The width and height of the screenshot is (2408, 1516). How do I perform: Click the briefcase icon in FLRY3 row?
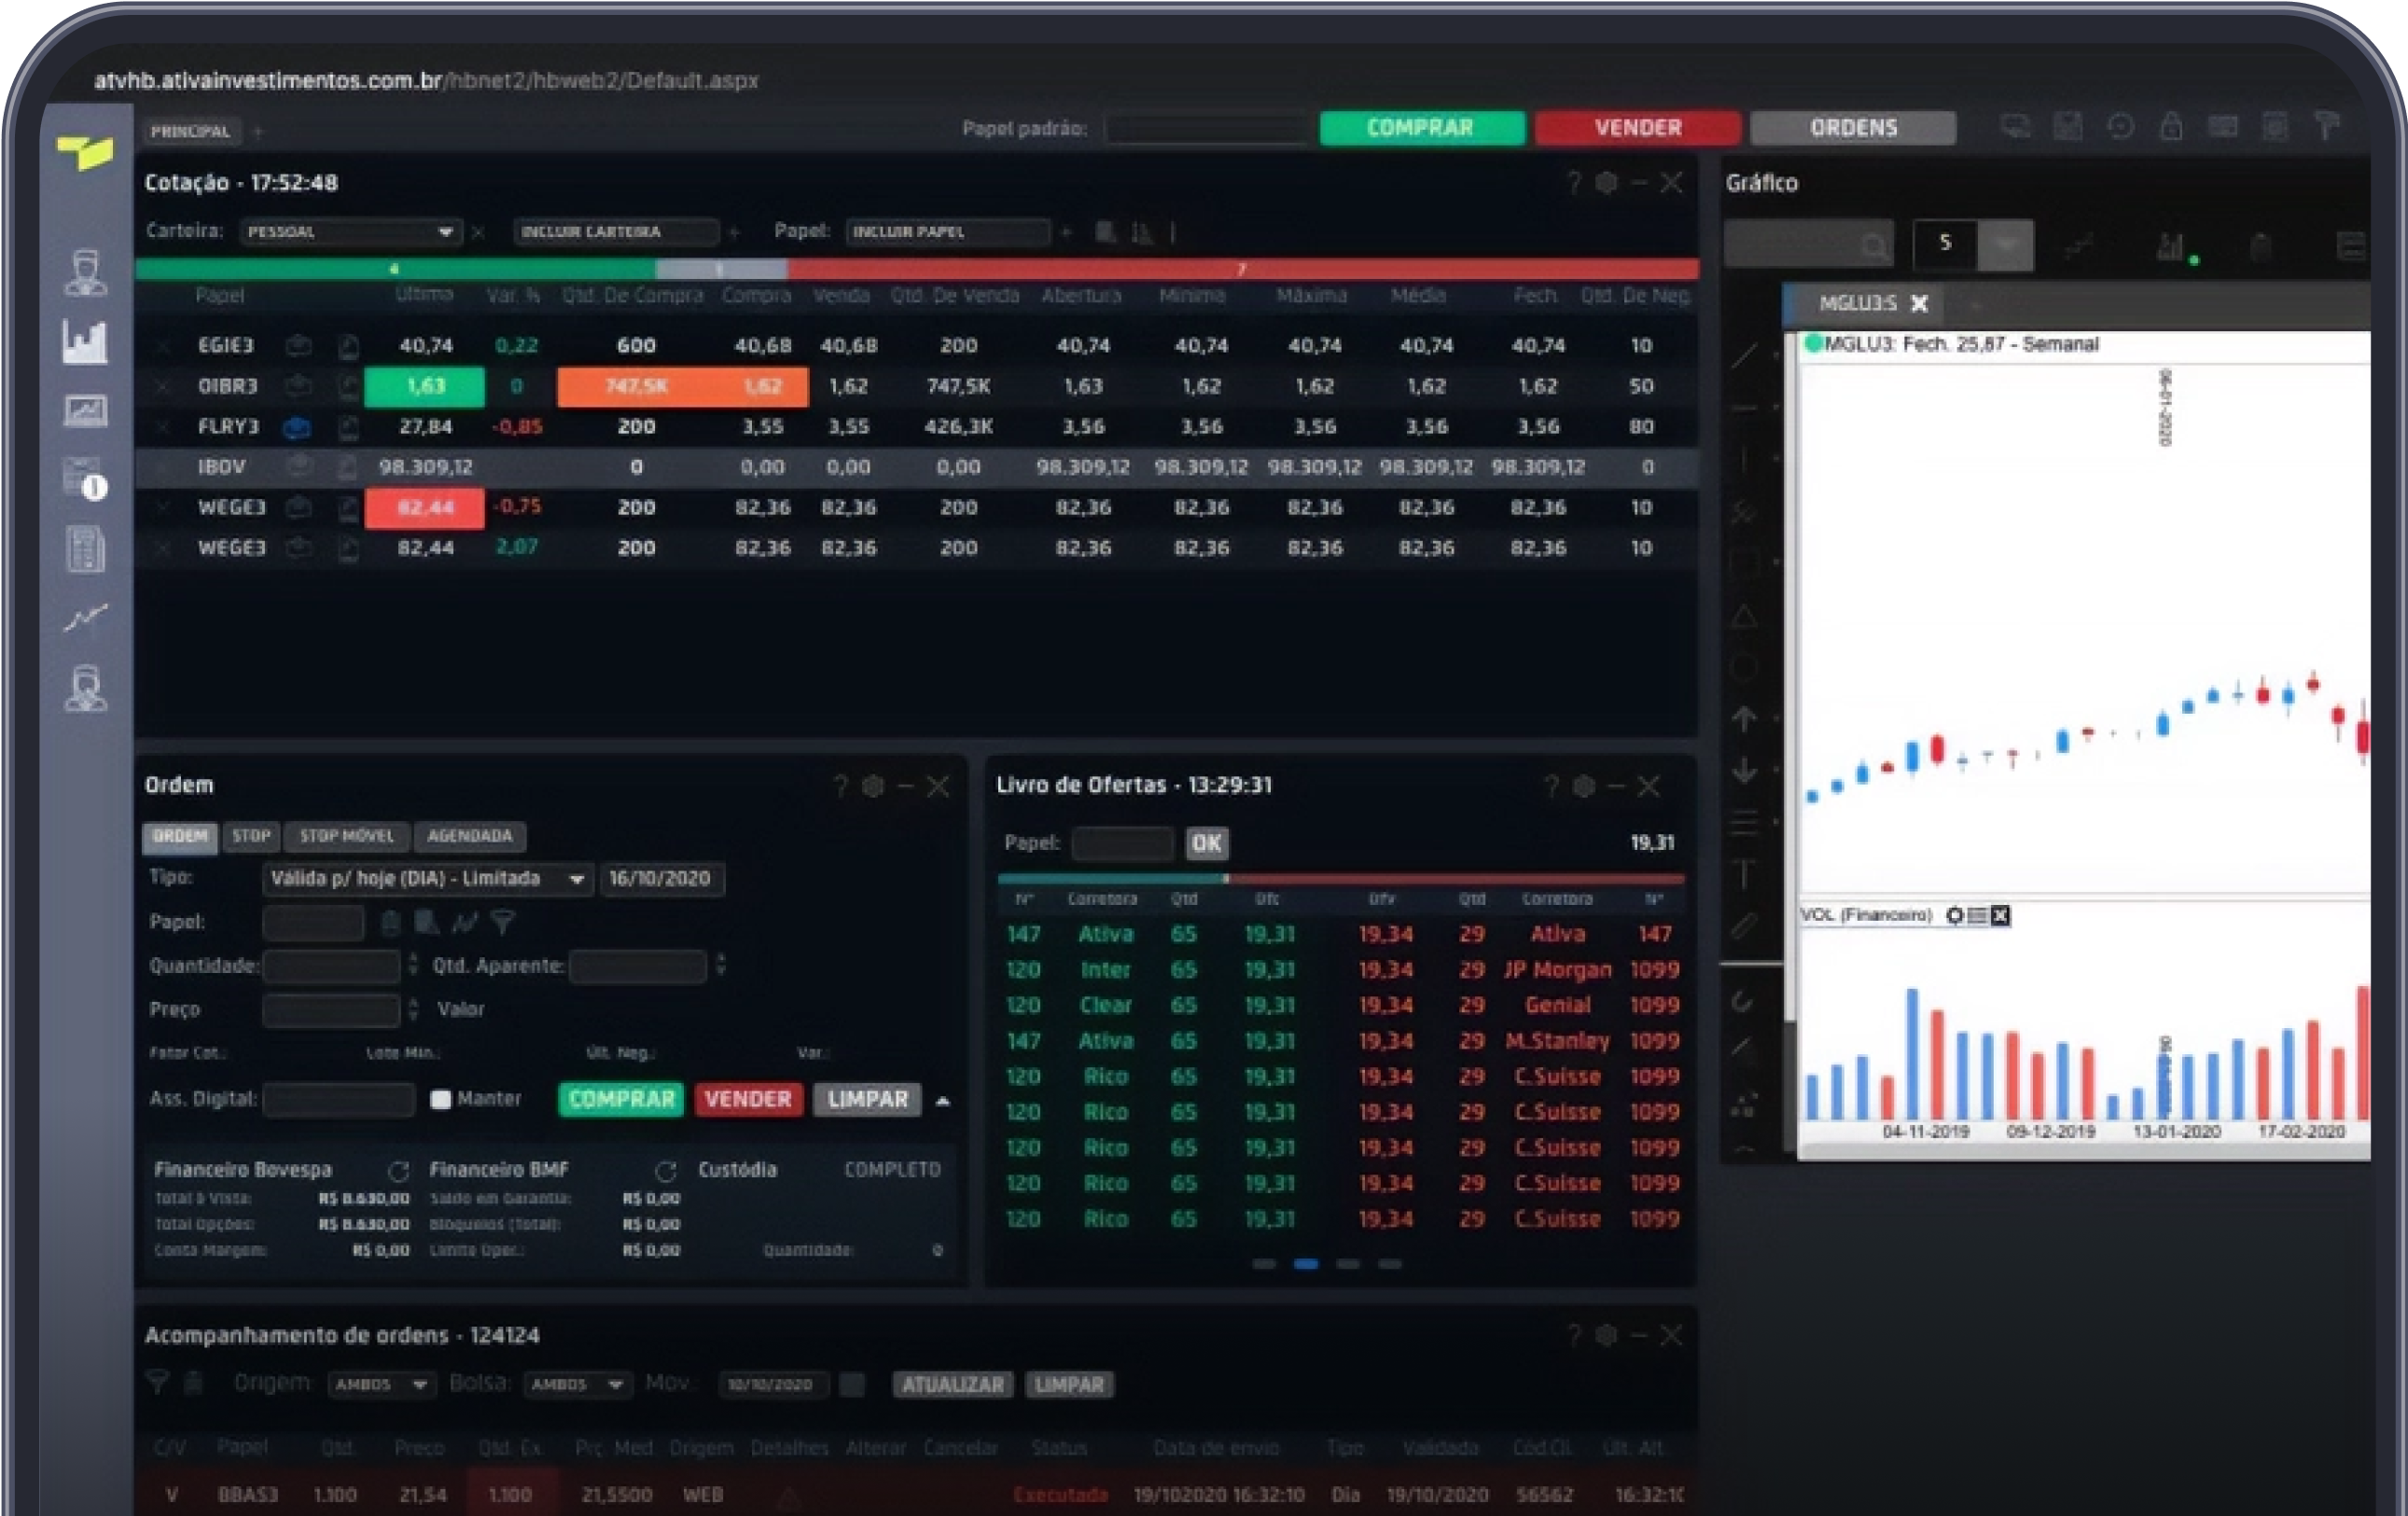(x=297, y=428)
